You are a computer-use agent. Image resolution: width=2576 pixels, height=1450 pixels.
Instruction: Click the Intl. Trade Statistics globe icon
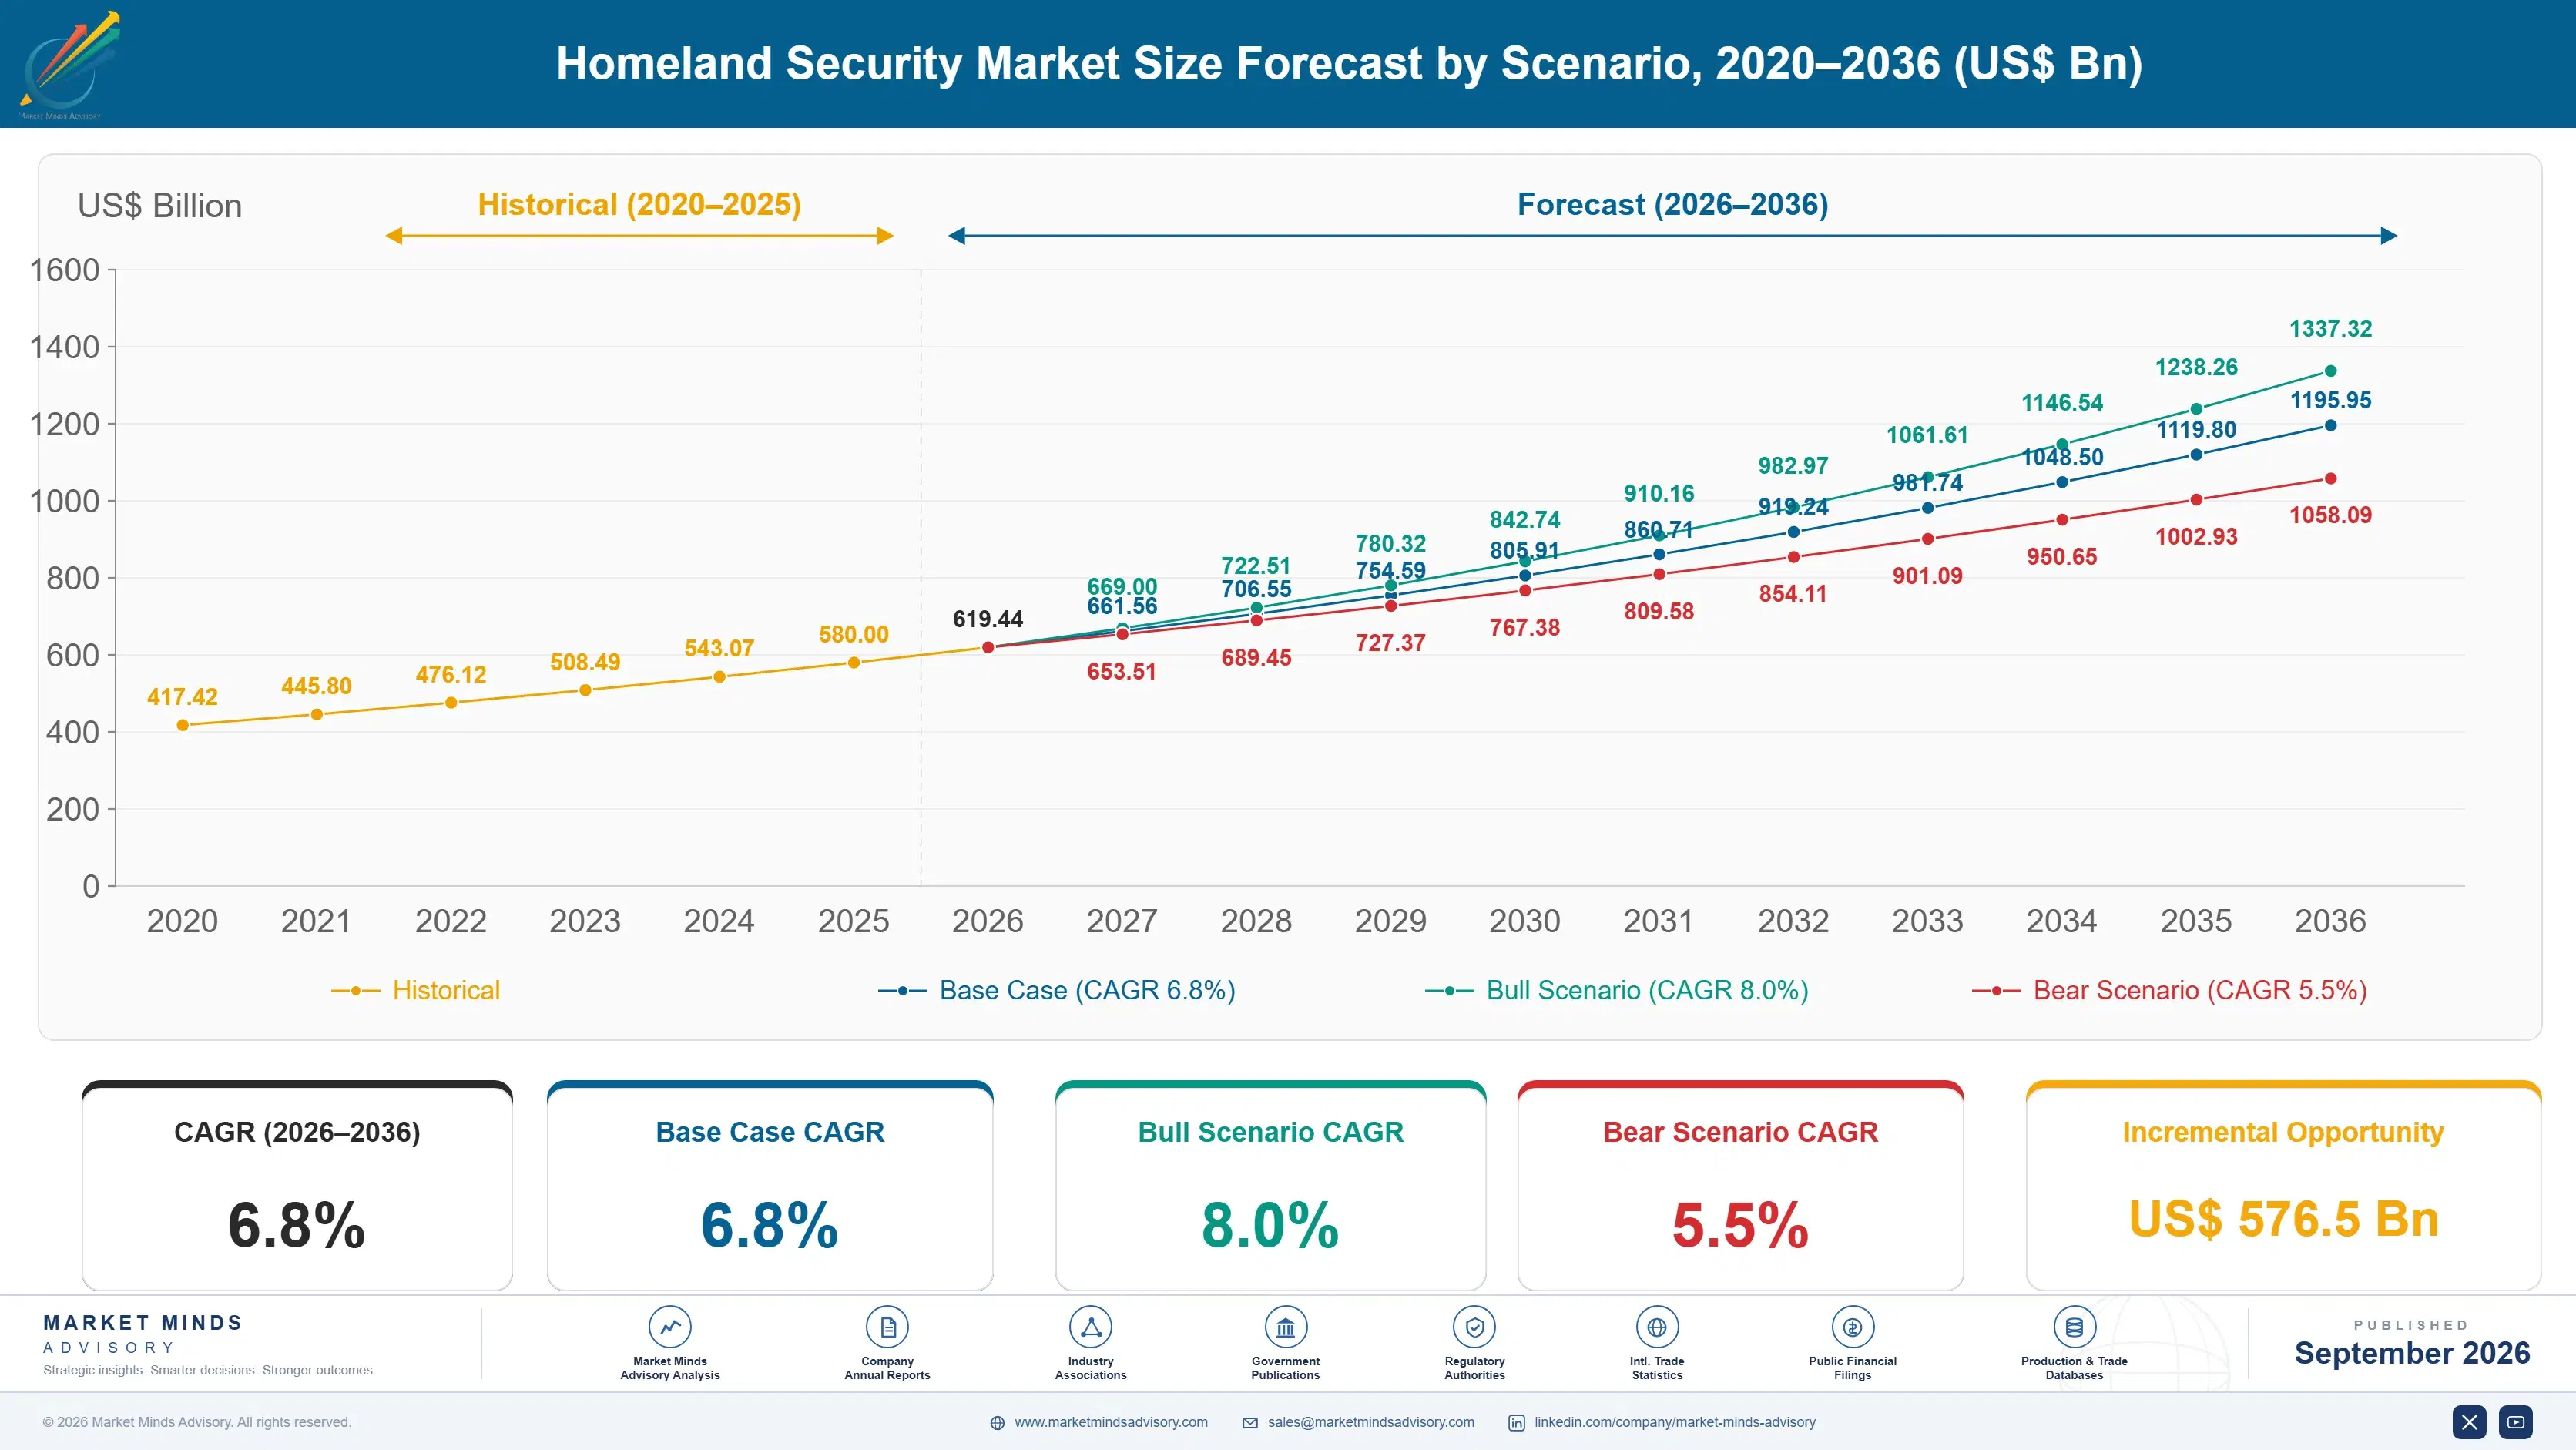1657,1327
